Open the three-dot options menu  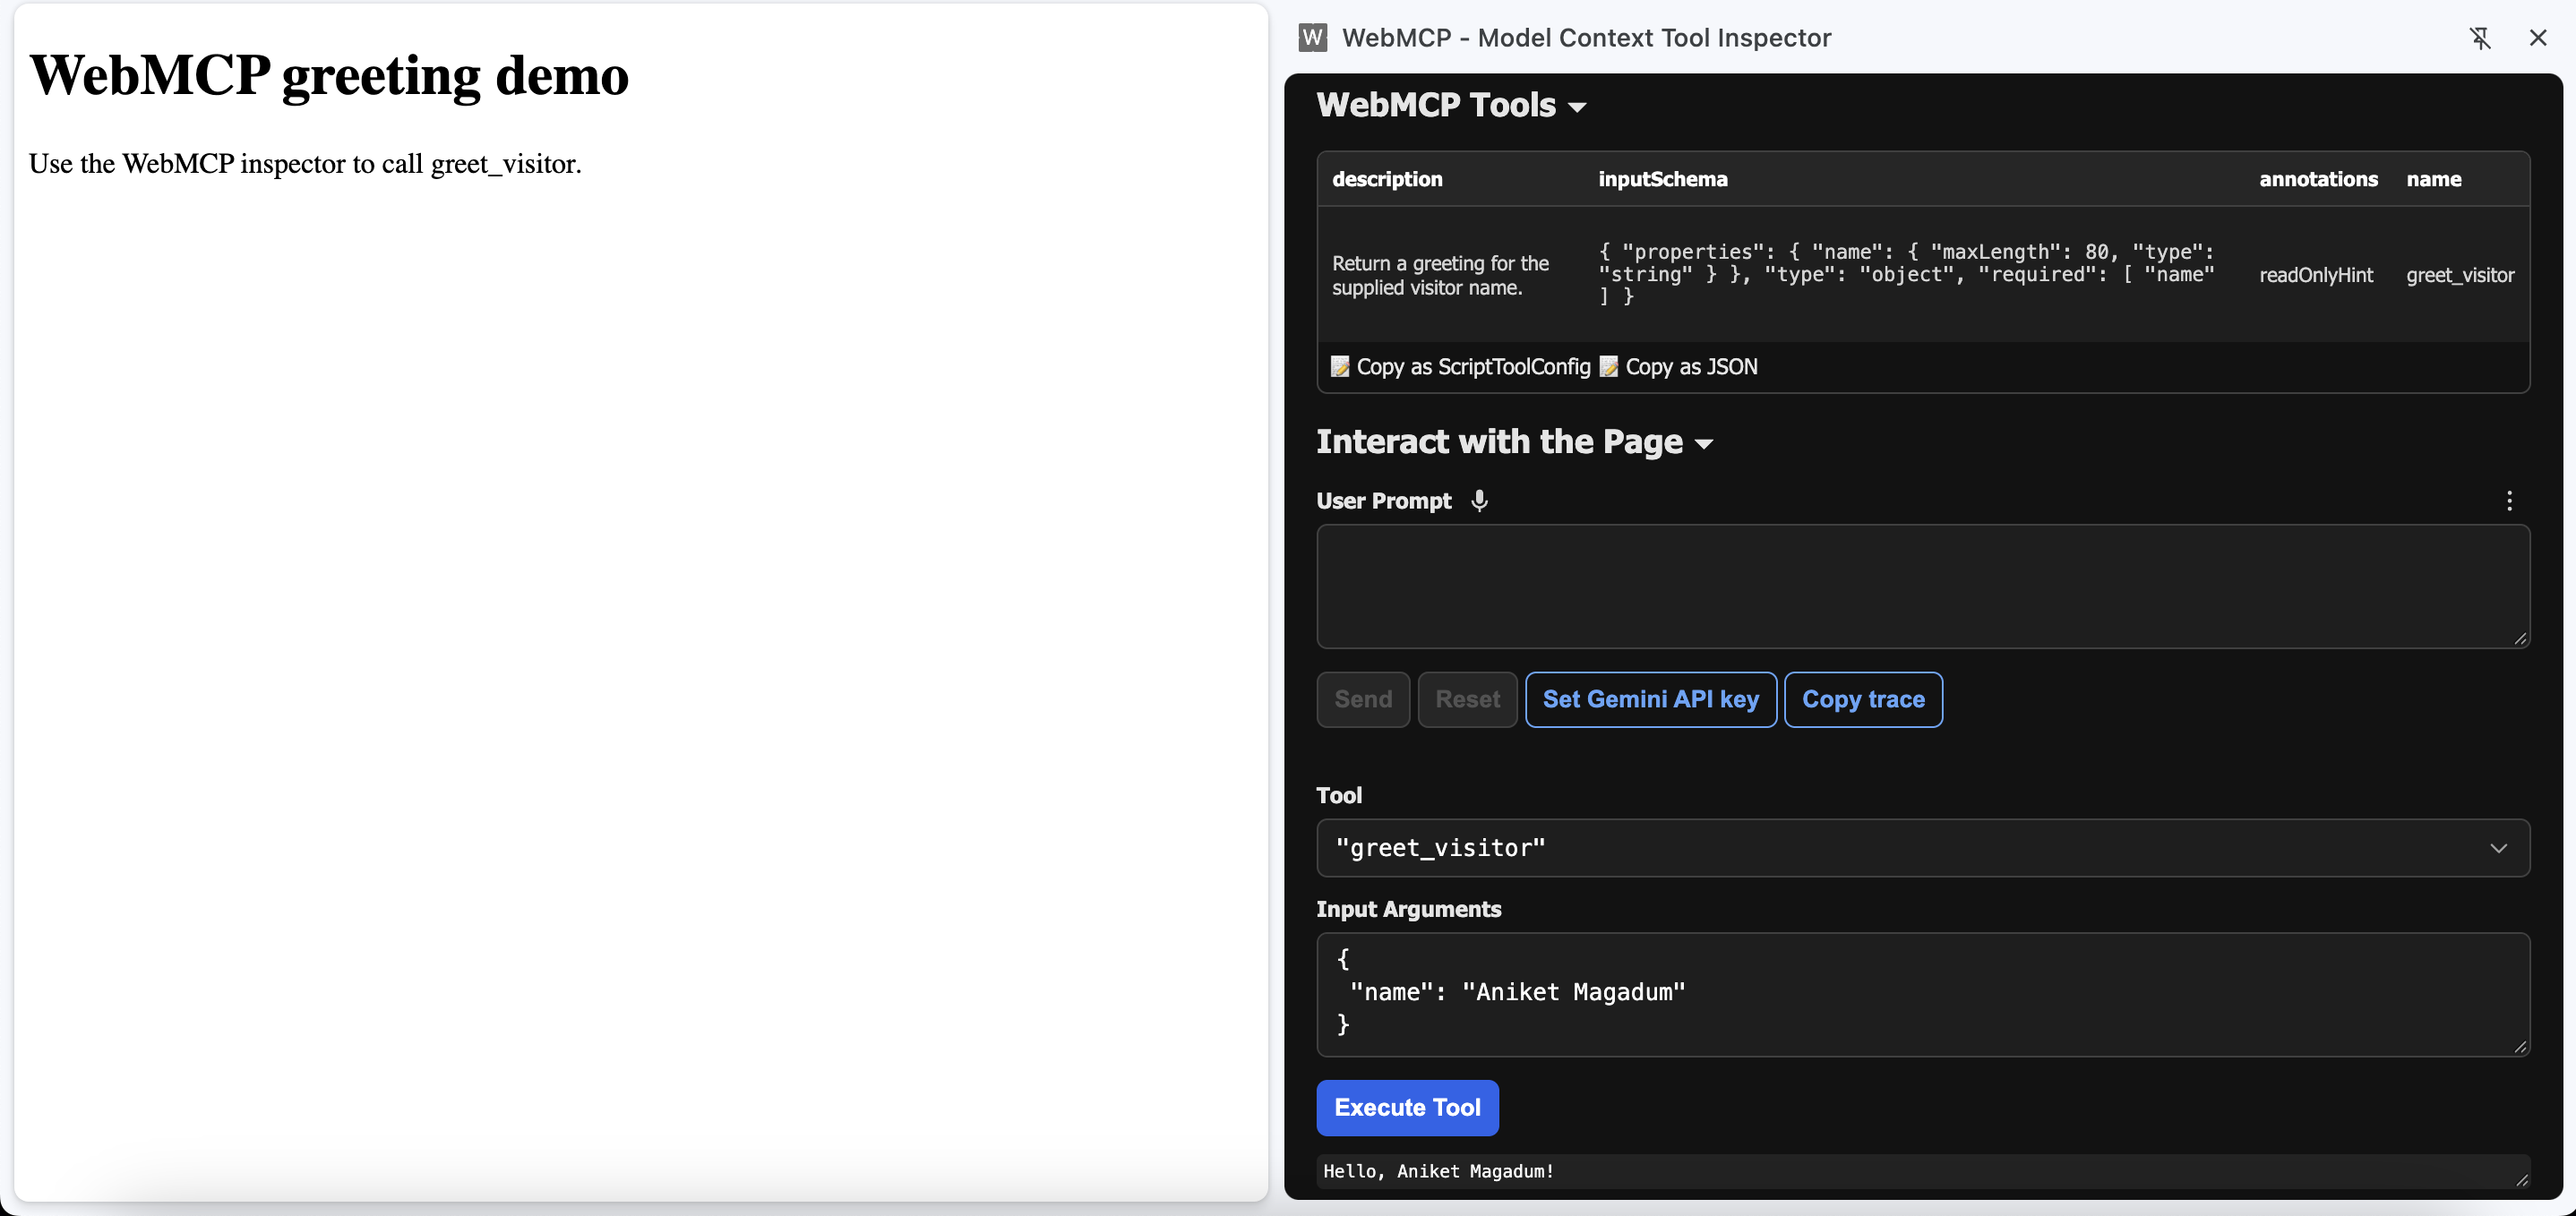point(2508,500)
